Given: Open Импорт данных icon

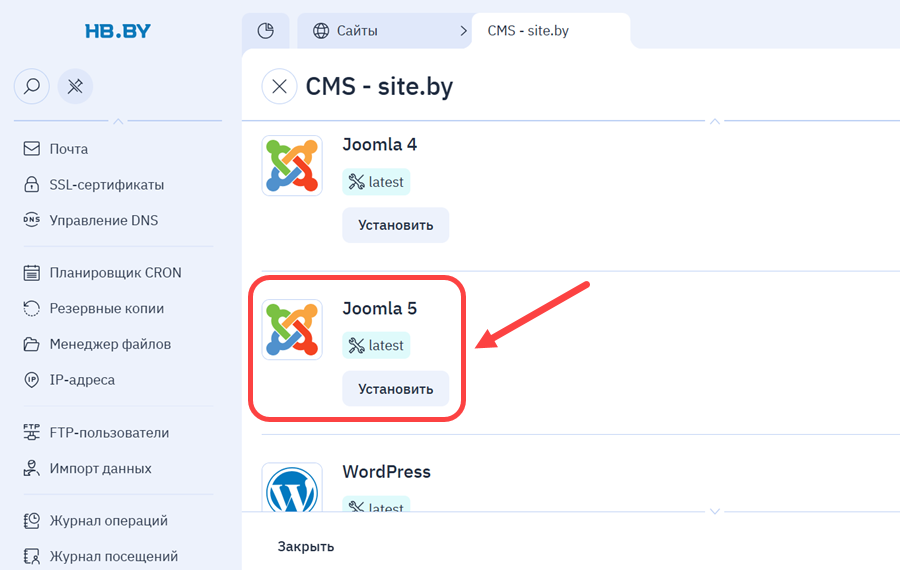Looking at the screenshot, I should click(32, 468).
